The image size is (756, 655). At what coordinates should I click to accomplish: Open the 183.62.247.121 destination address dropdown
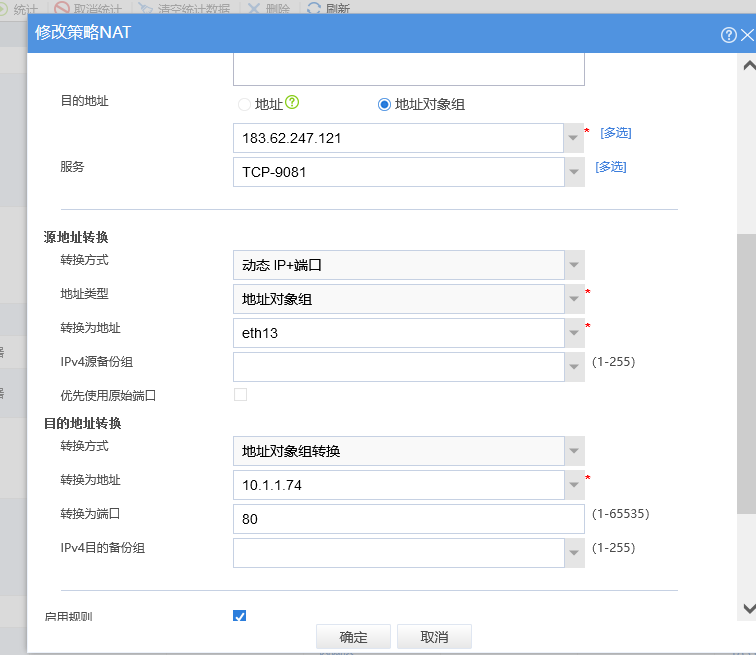573,138
